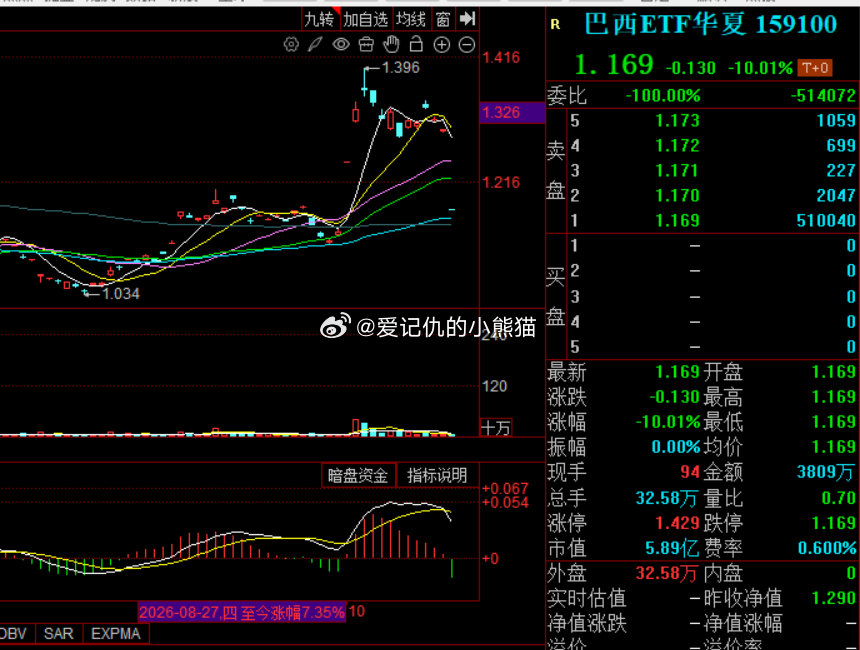
Task: Zoom out with the minus icon
Action: 467,44
